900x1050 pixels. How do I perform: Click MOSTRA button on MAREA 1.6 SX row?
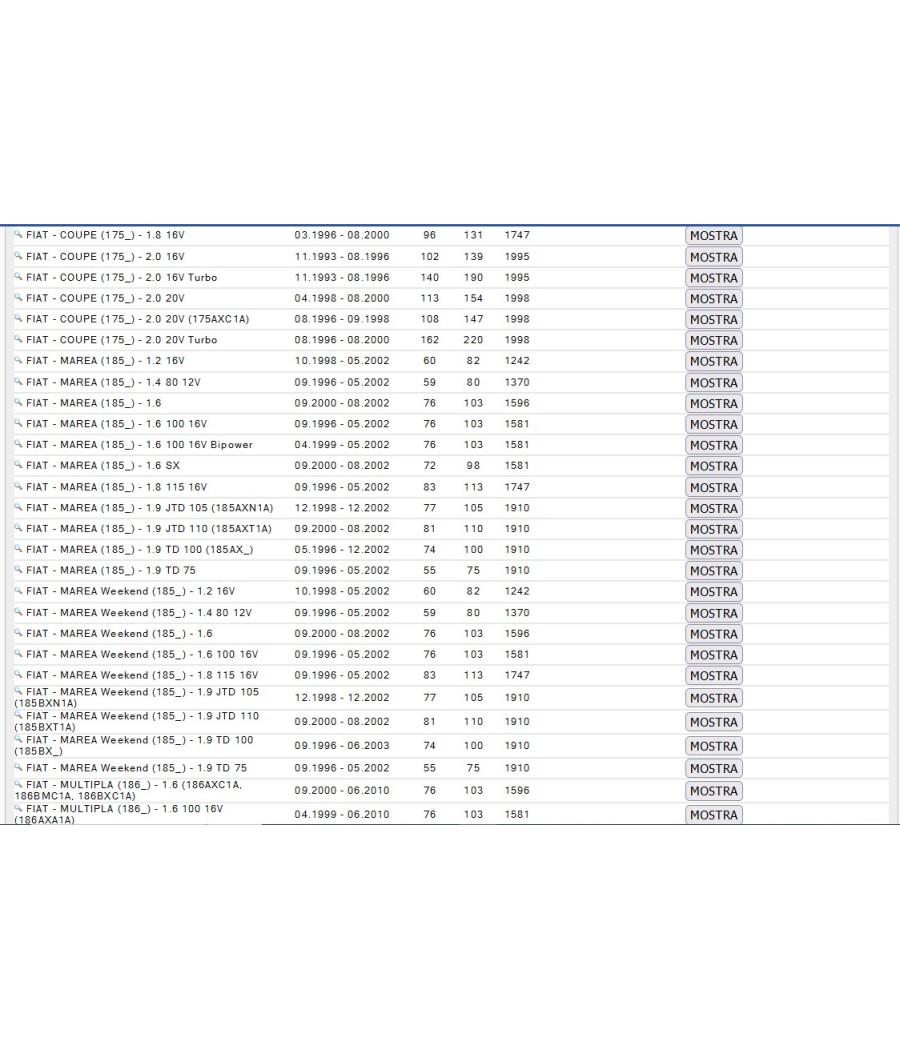coord(714,466)
